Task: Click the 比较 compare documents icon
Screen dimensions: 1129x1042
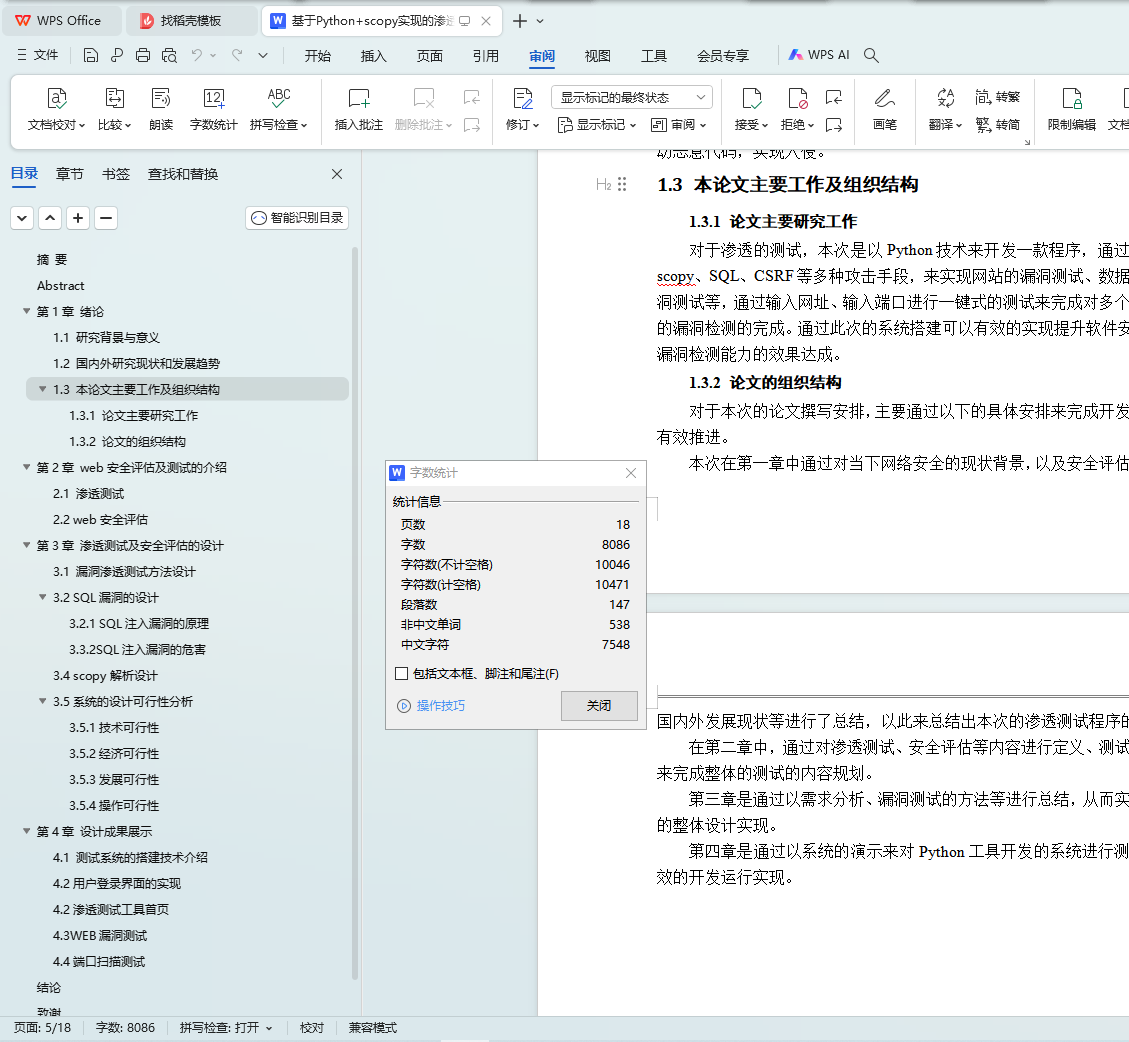Action: (114, 109)
